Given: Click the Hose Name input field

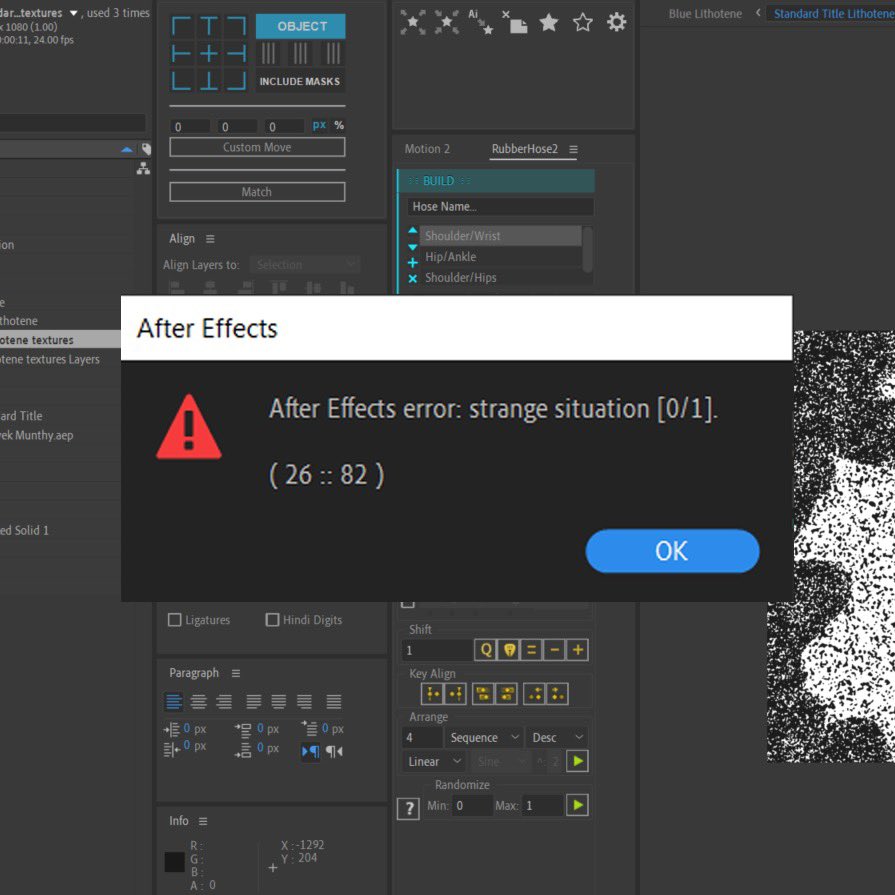Looking at the screenshot, I should click(500, 207).
